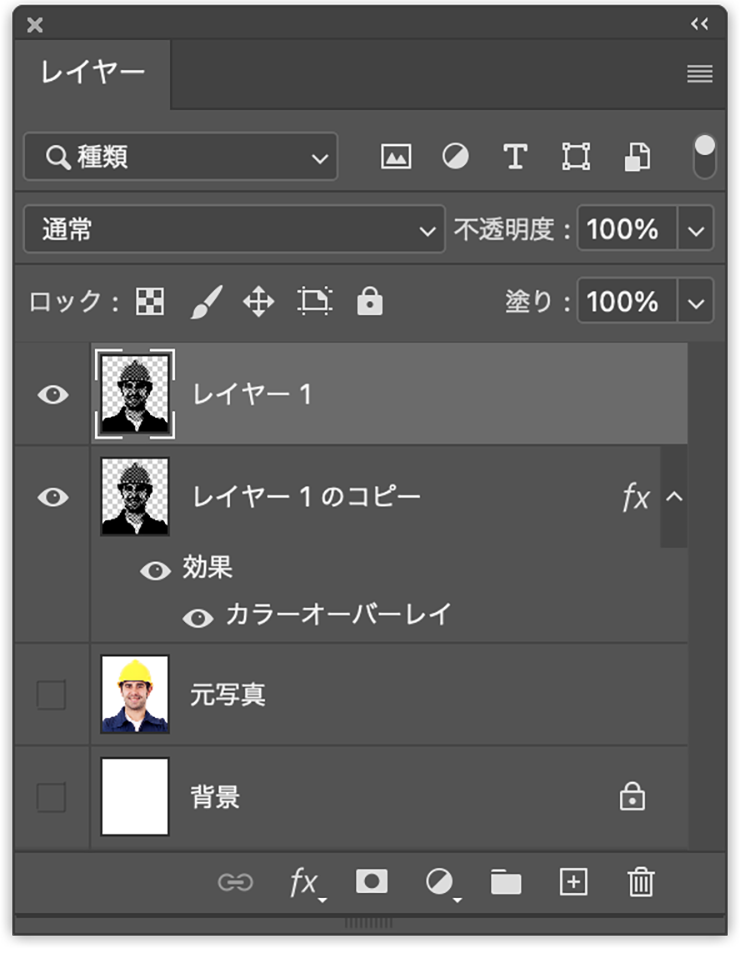Image resolution: width=740 pixels, height=953 pixels.
Task: Hide the レイヤー 1 layer
Action: [53, 395]
